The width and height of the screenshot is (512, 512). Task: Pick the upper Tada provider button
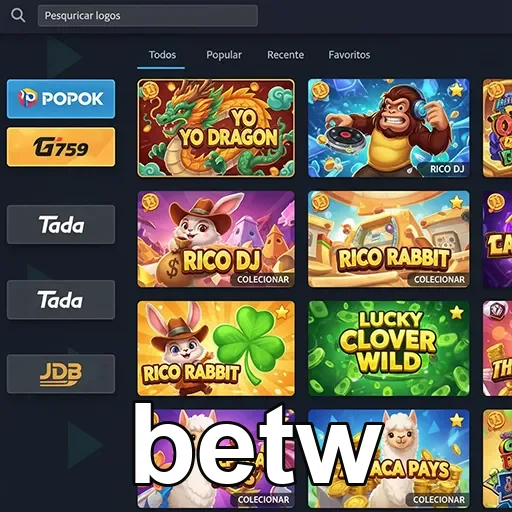[61, 224]
